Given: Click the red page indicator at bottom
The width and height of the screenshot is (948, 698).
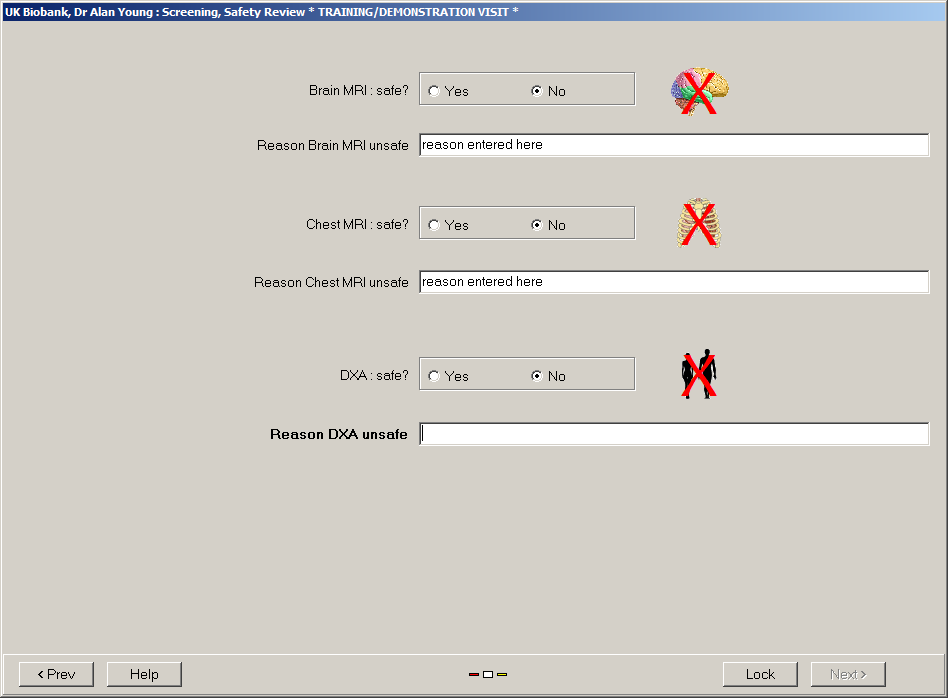Looking at the screenshot, I should tap(474, 675).
